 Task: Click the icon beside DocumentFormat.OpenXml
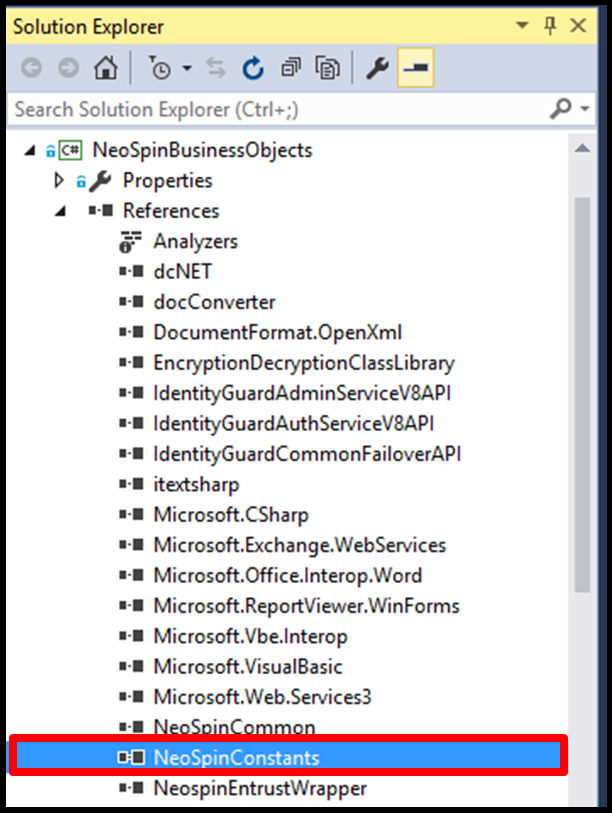click(x=131, y=332)
